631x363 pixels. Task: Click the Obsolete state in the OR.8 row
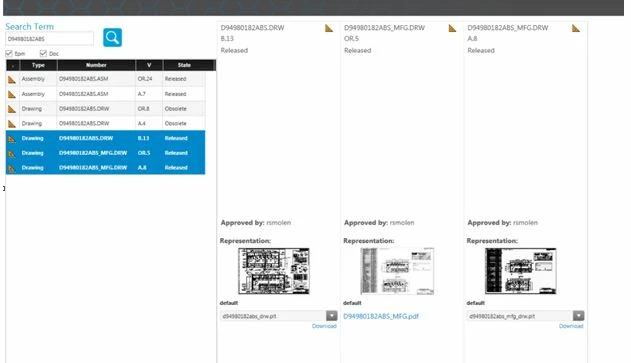175,109
